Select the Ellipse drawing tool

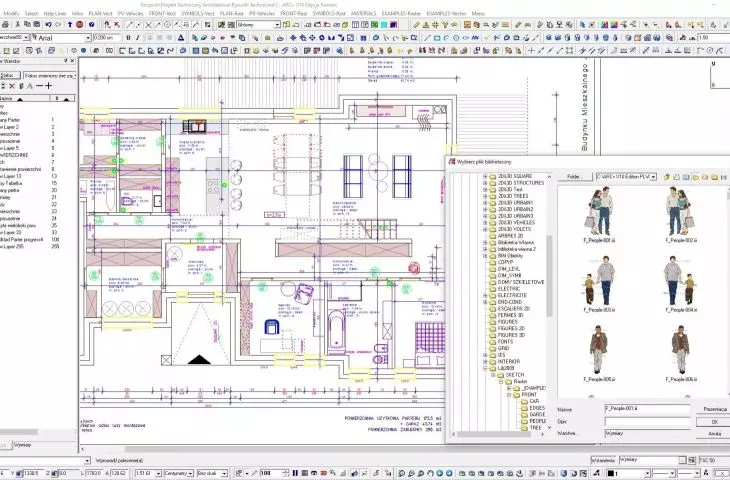coord(465,38)
